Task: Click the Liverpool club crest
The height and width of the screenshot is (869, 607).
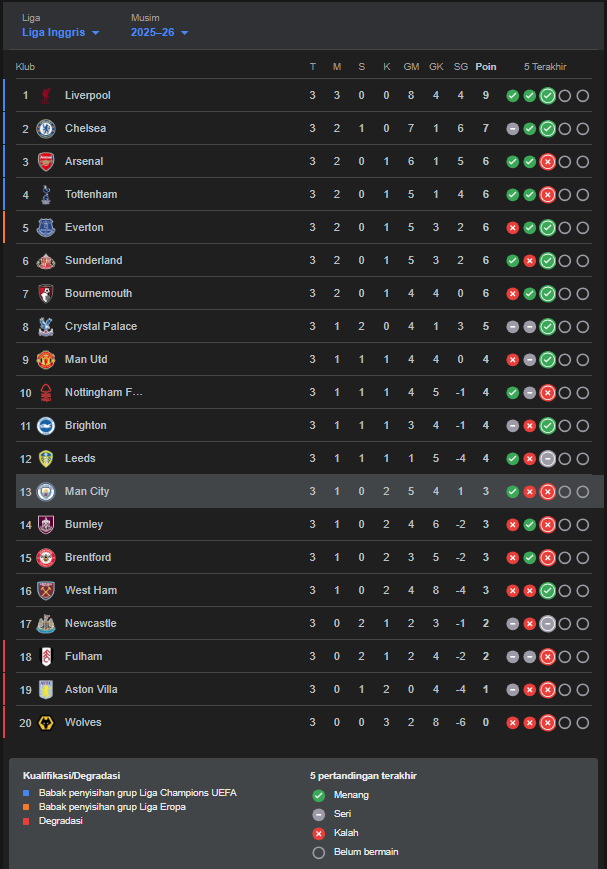Action: click(x=46, y=95)
